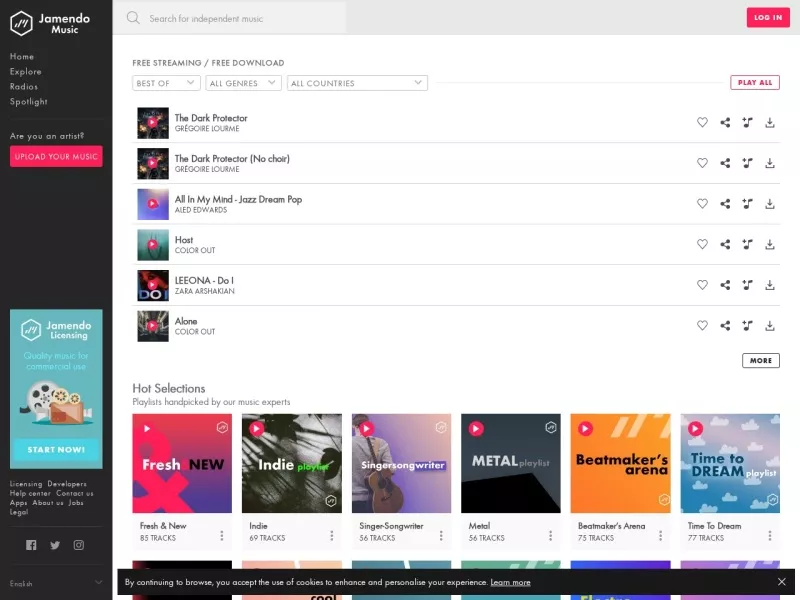Click Start Now on licensing banner
Image resolution: width=800 pixels, height=600 pixels.
pos(56,449)
